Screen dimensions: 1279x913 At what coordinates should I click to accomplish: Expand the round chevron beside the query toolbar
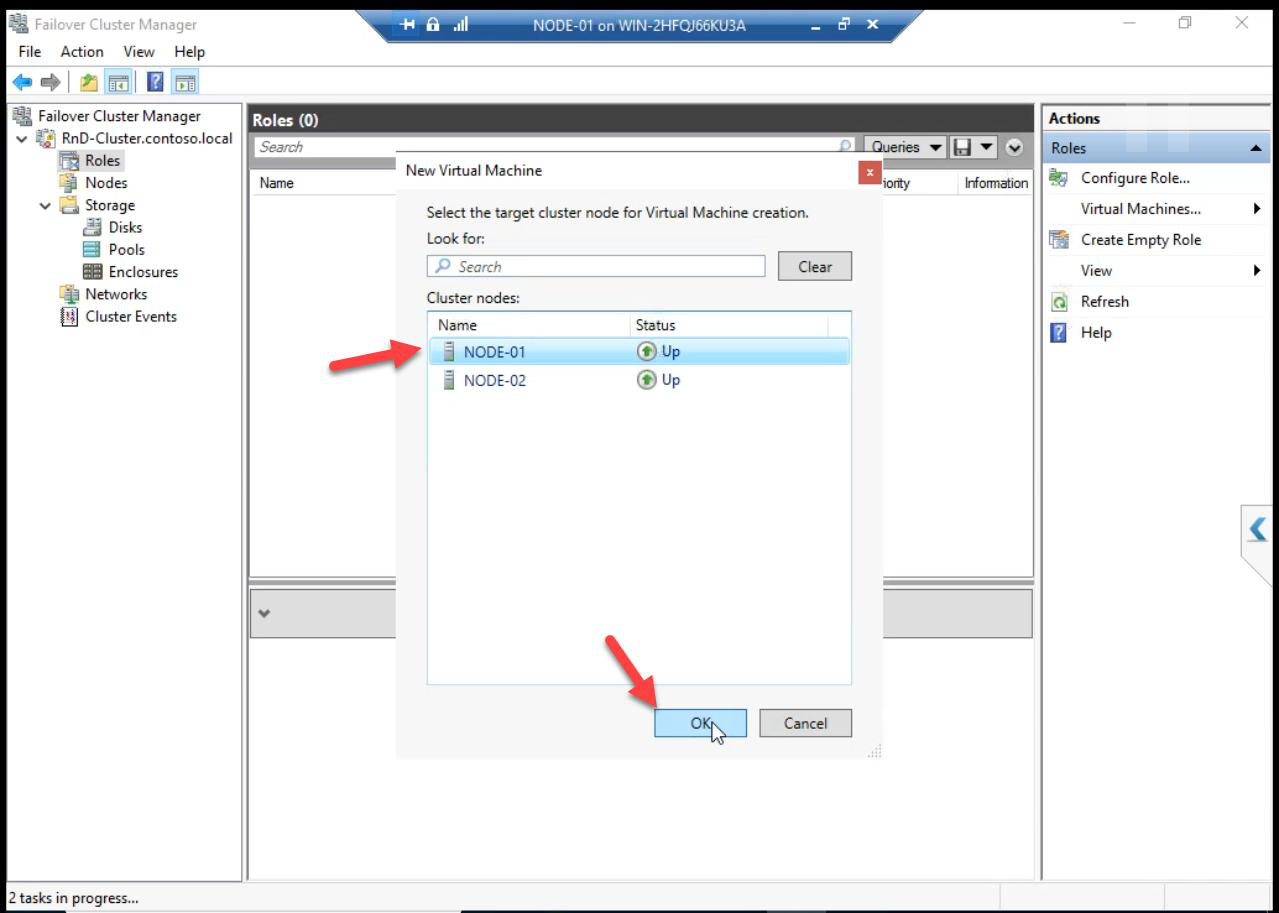pos(1015,147)
